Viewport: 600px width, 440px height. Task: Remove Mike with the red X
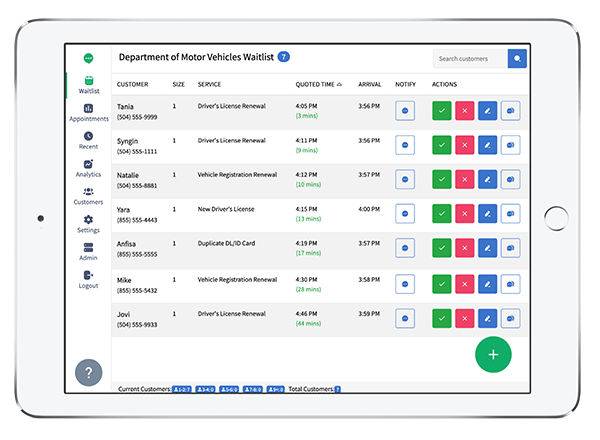(465, 284)
